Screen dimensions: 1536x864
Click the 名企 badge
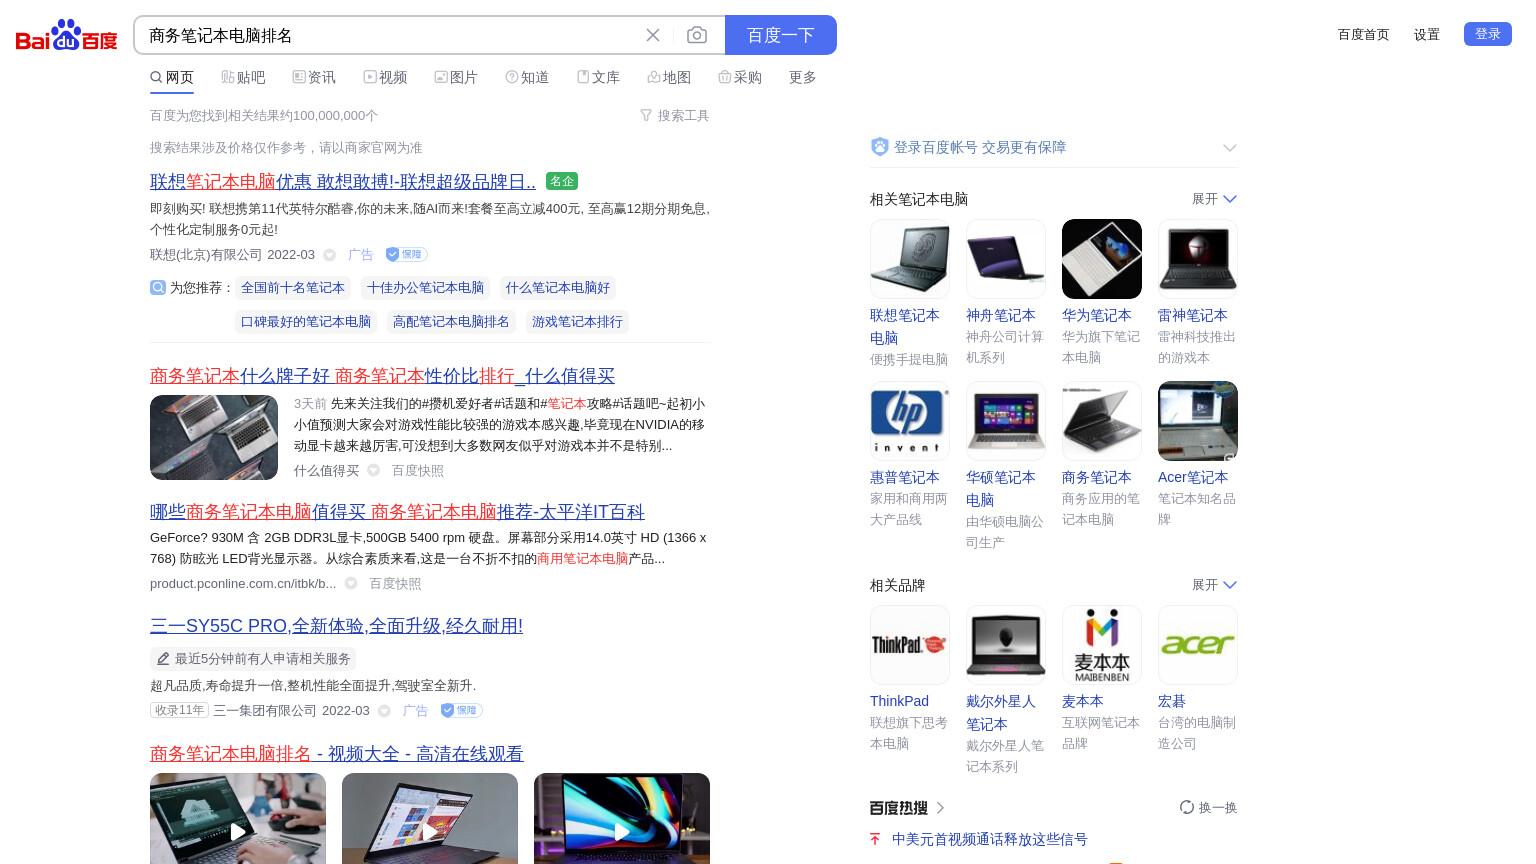click(x=562, y=181)
